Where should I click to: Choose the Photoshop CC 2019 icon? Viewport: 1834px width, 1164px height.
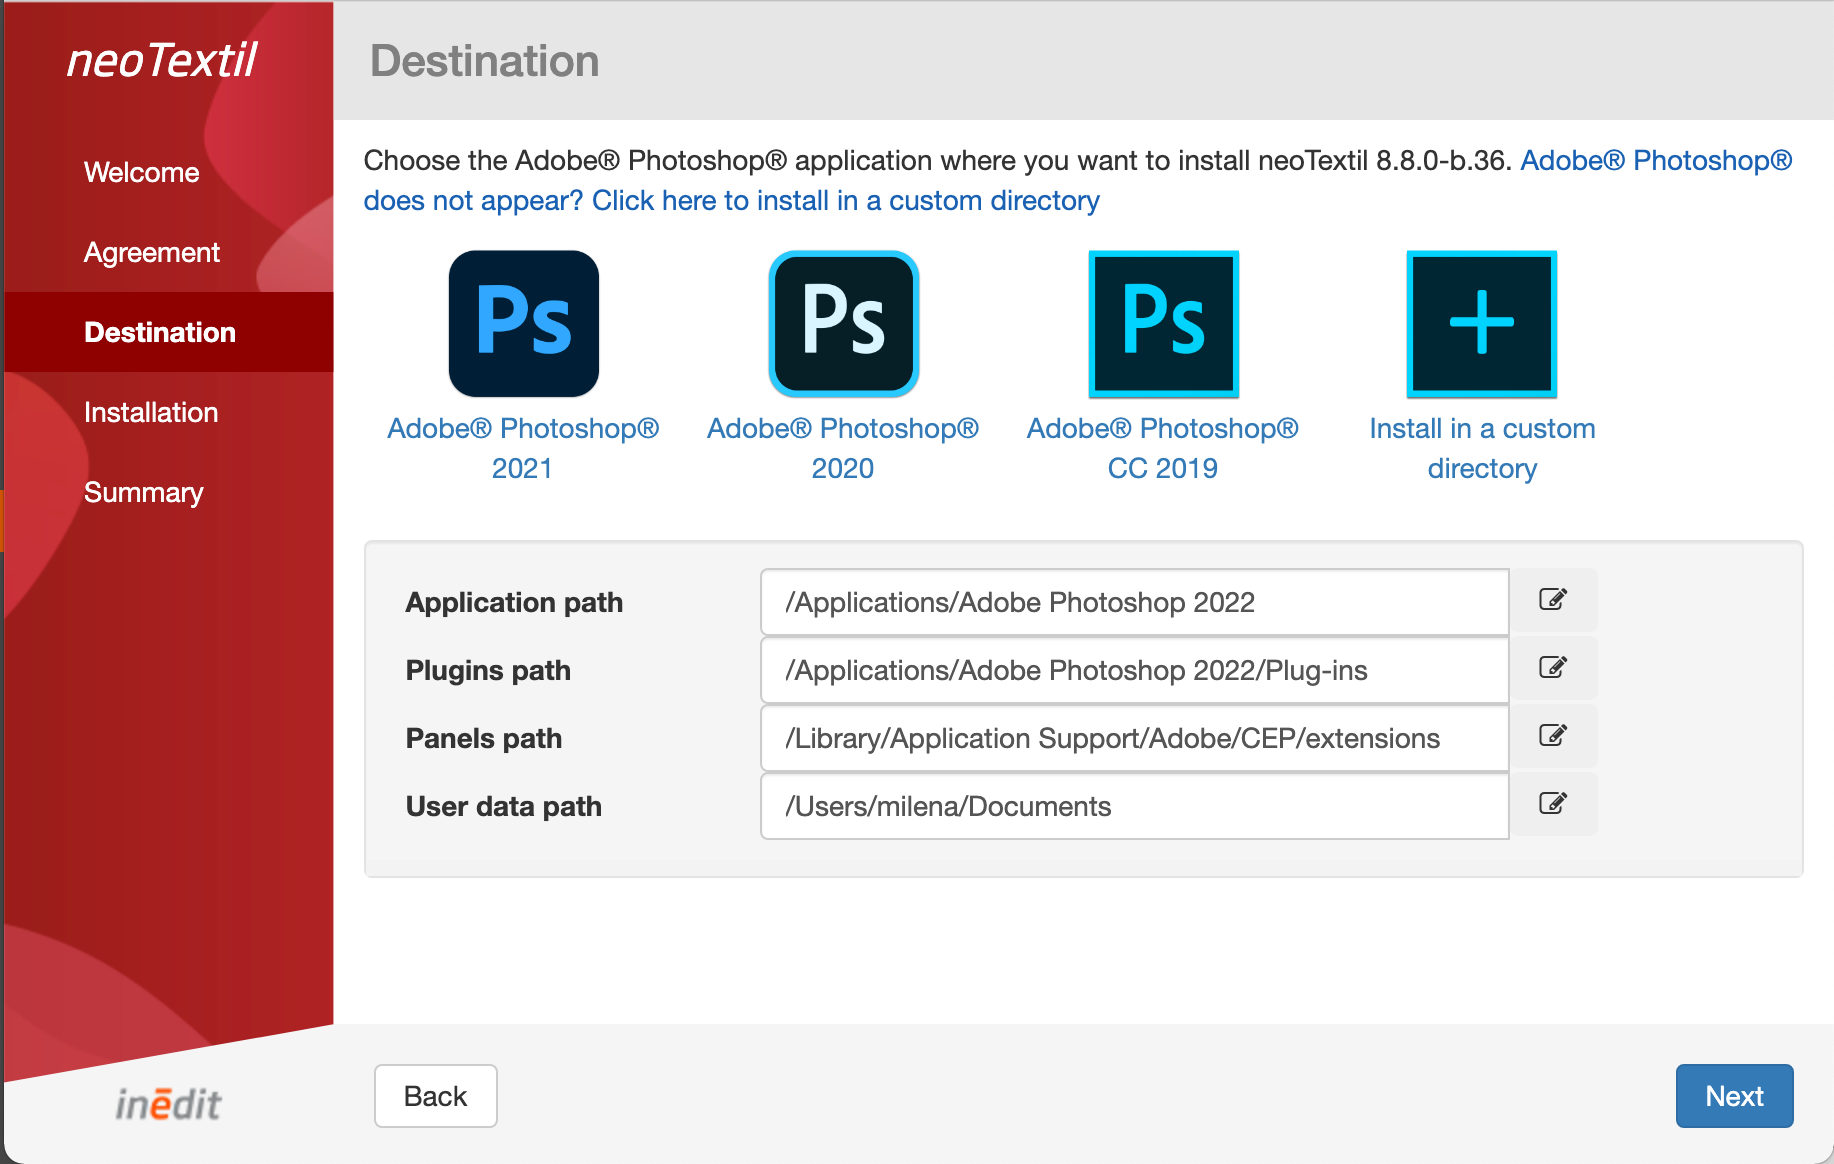(x=1163, y=323)
